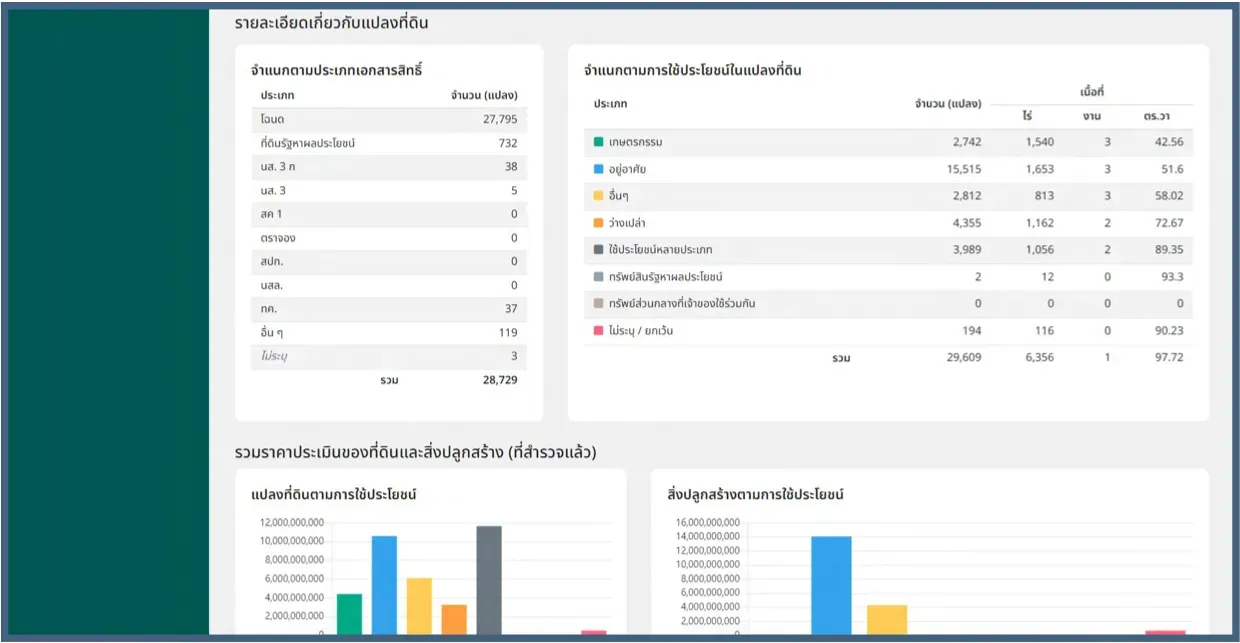Click the orange ว่างเปล่า legend square

click(598, 223)
